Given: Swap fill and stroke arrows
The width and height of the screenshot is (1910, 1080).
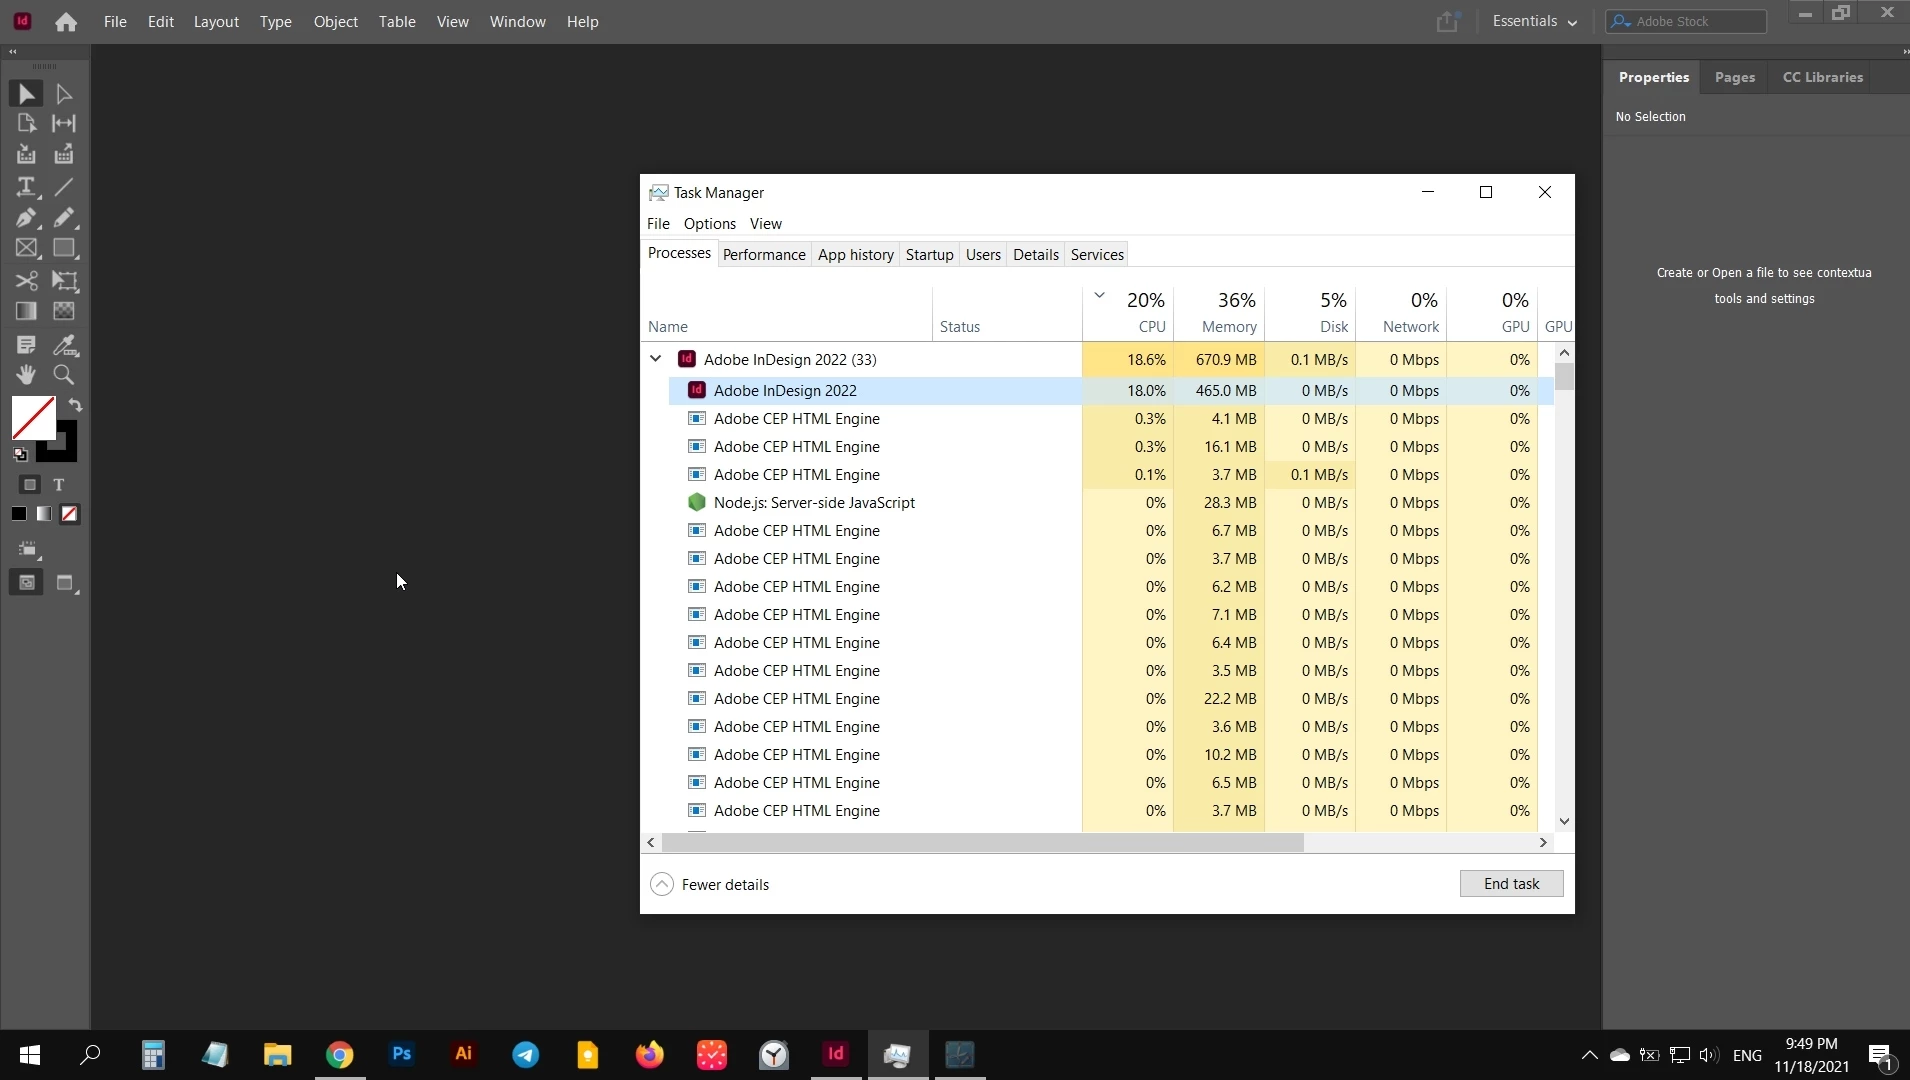Looking at the screenshot, I should point(75,405).
